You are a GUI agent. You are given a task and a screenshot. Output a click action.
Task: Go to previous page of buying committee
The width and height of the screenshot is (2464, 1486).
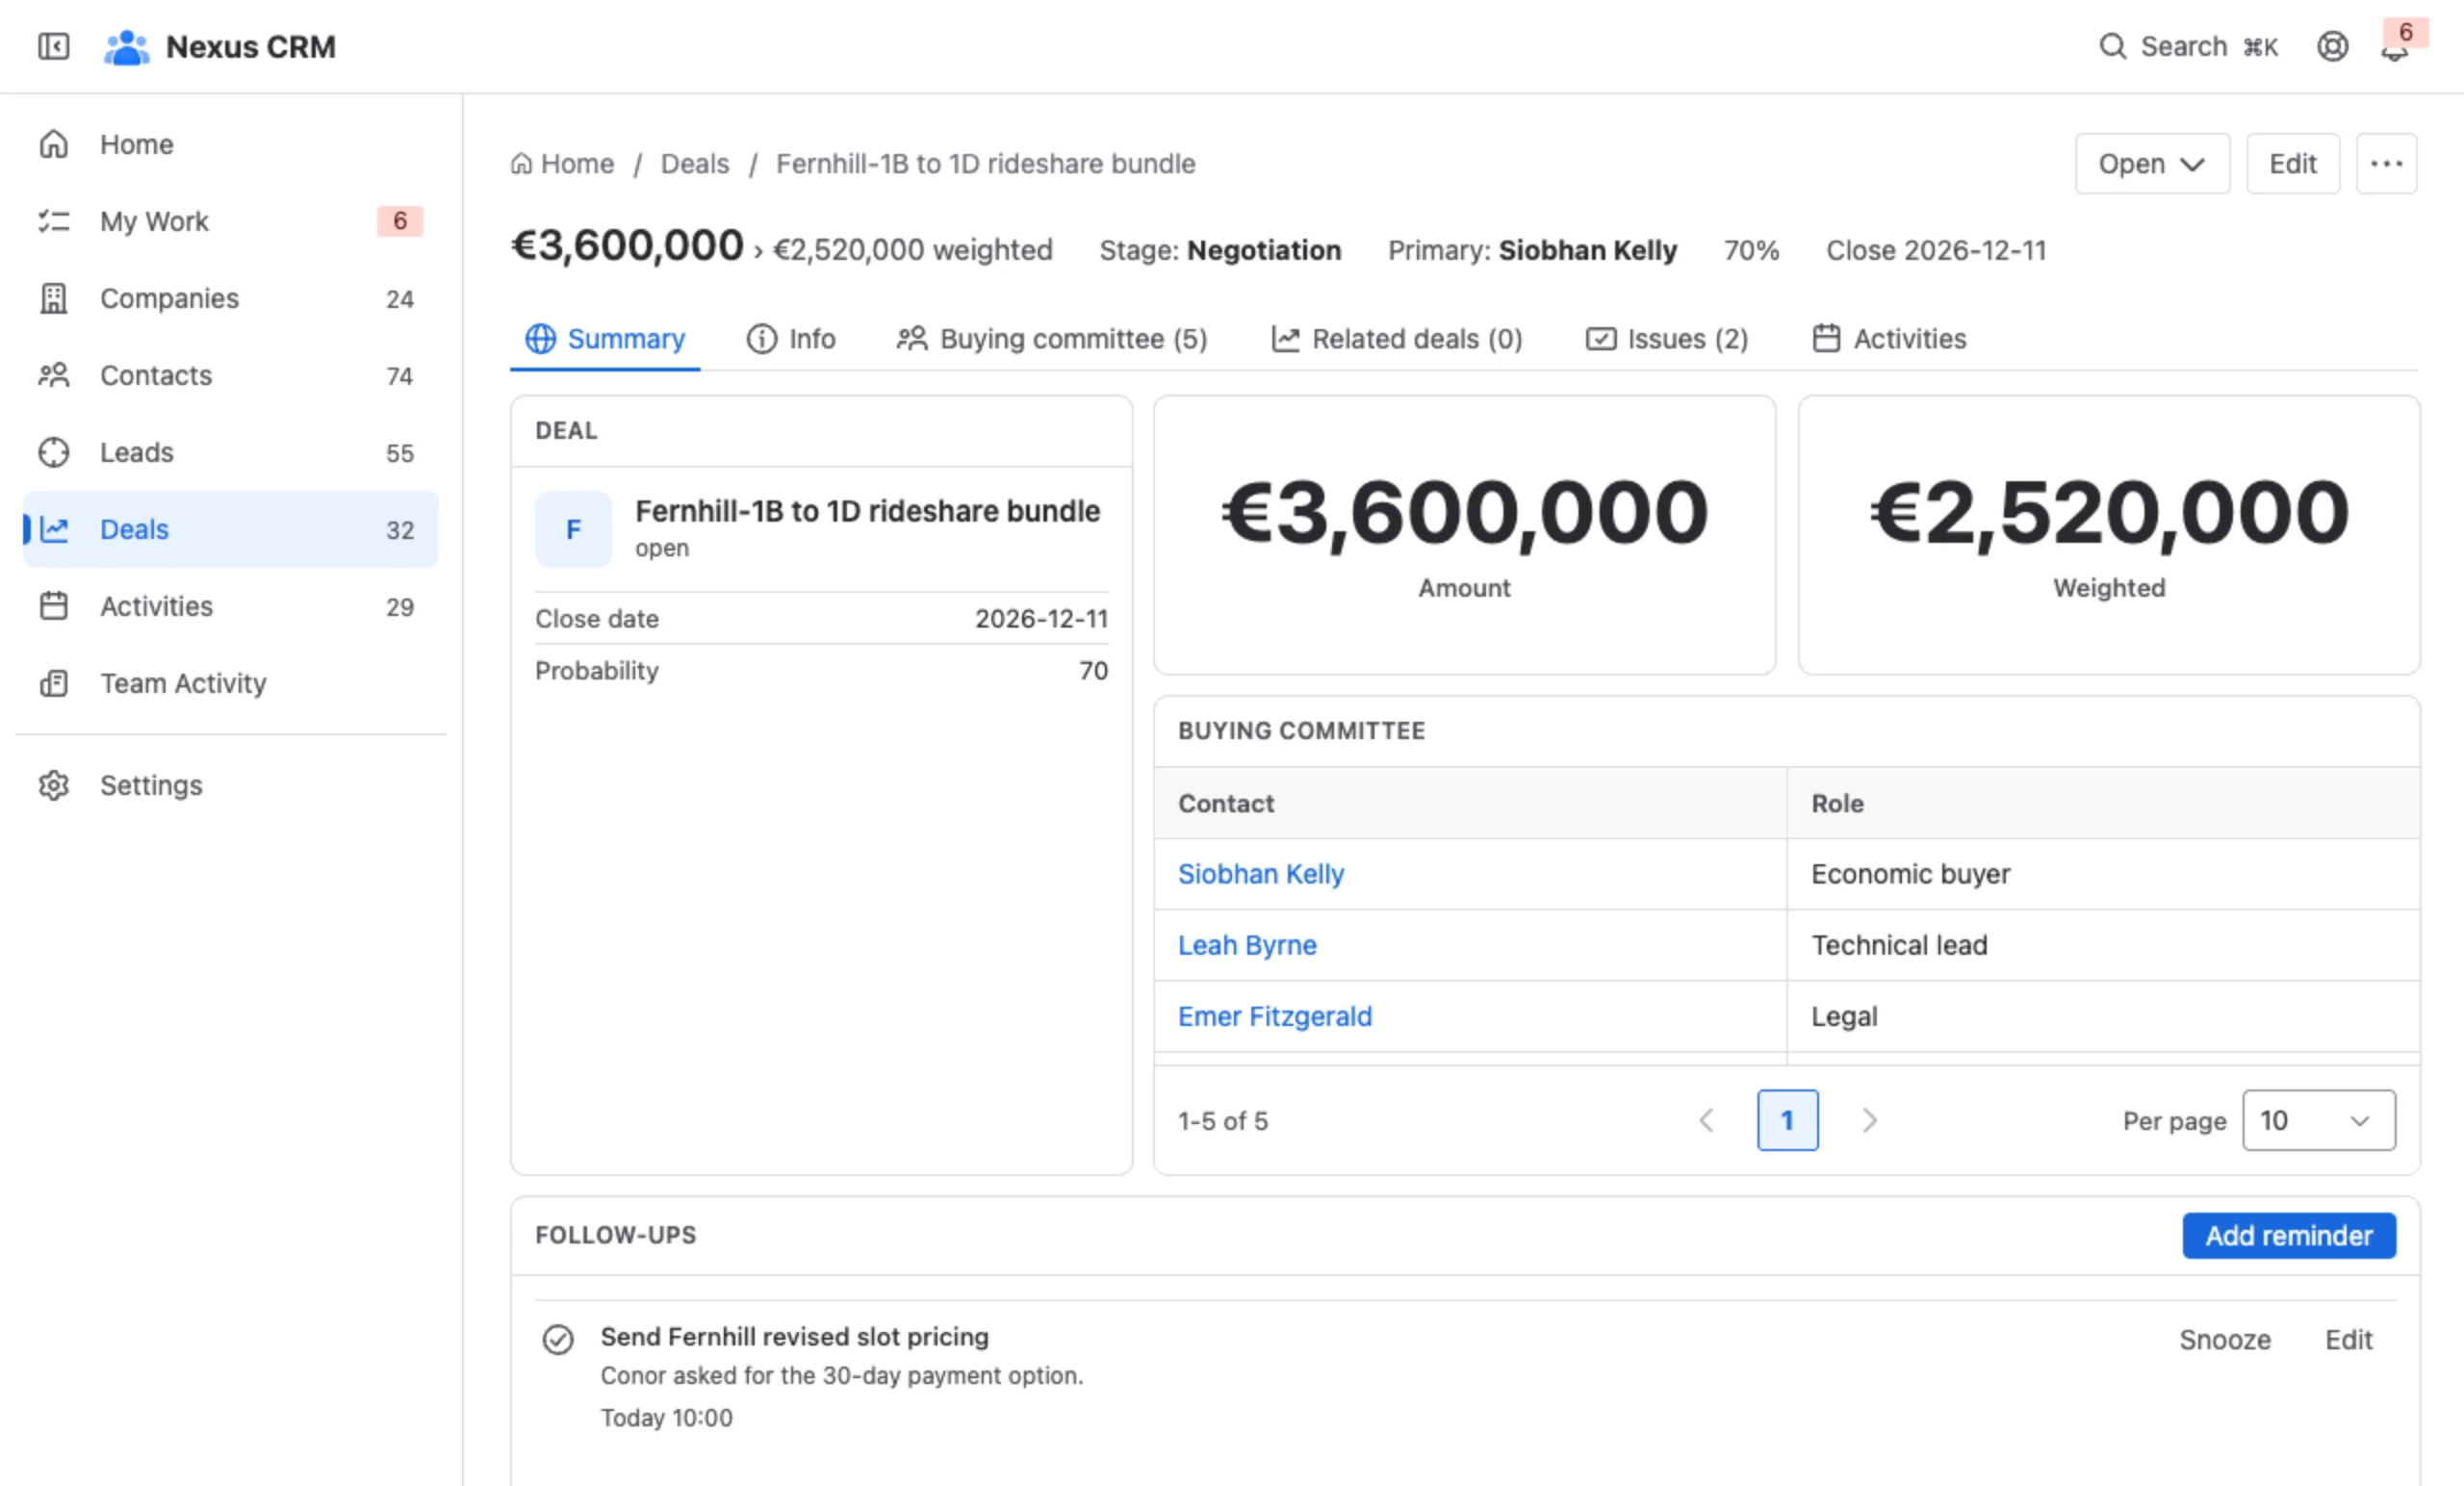(x=1707, y=1120)
